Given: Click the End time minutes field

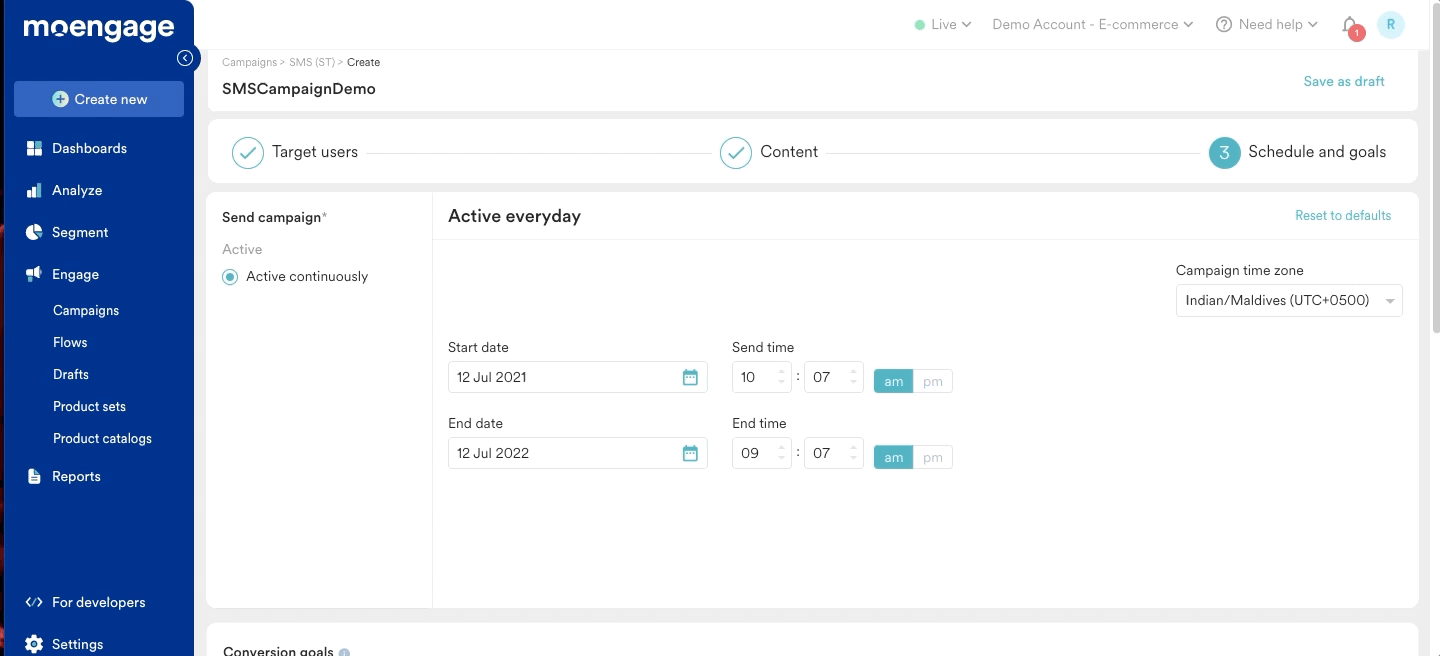Looking at the screenshot, I should click(x=833, y=453).
